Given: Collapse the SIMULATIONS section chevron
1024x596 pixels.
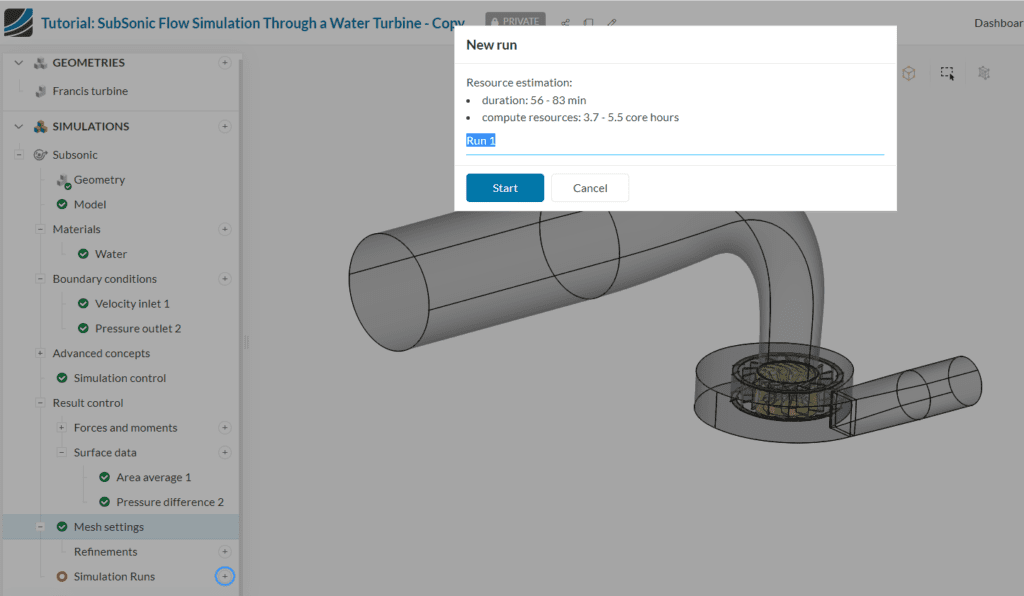Looking at the screenshot, I should click(x=18, y=127).
